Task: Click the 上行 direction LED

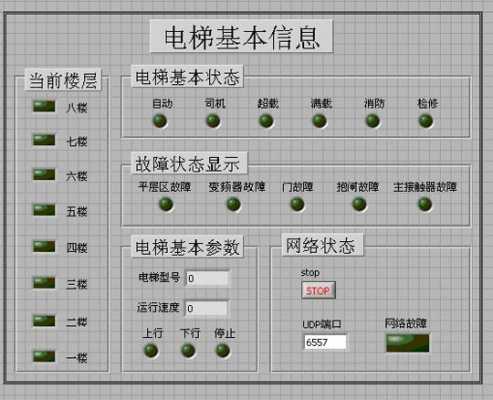Action: click(x=151, y=350)
